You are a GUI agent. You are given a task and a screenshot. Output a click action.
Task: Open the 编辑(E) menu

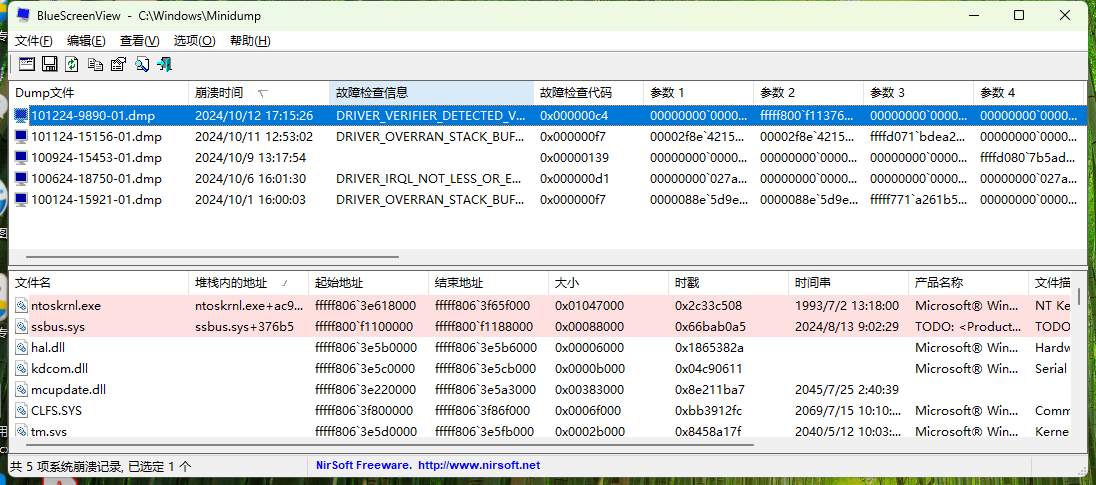click(87, 41)
